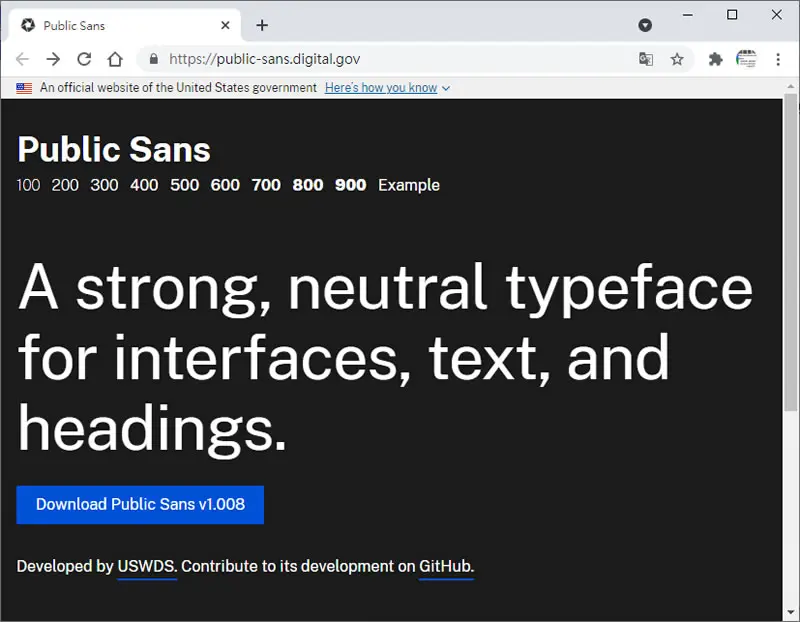The width and height of the screenshot is (800, 622).
Task: Follow the USWDS link
Action: [x=147, y=566]
